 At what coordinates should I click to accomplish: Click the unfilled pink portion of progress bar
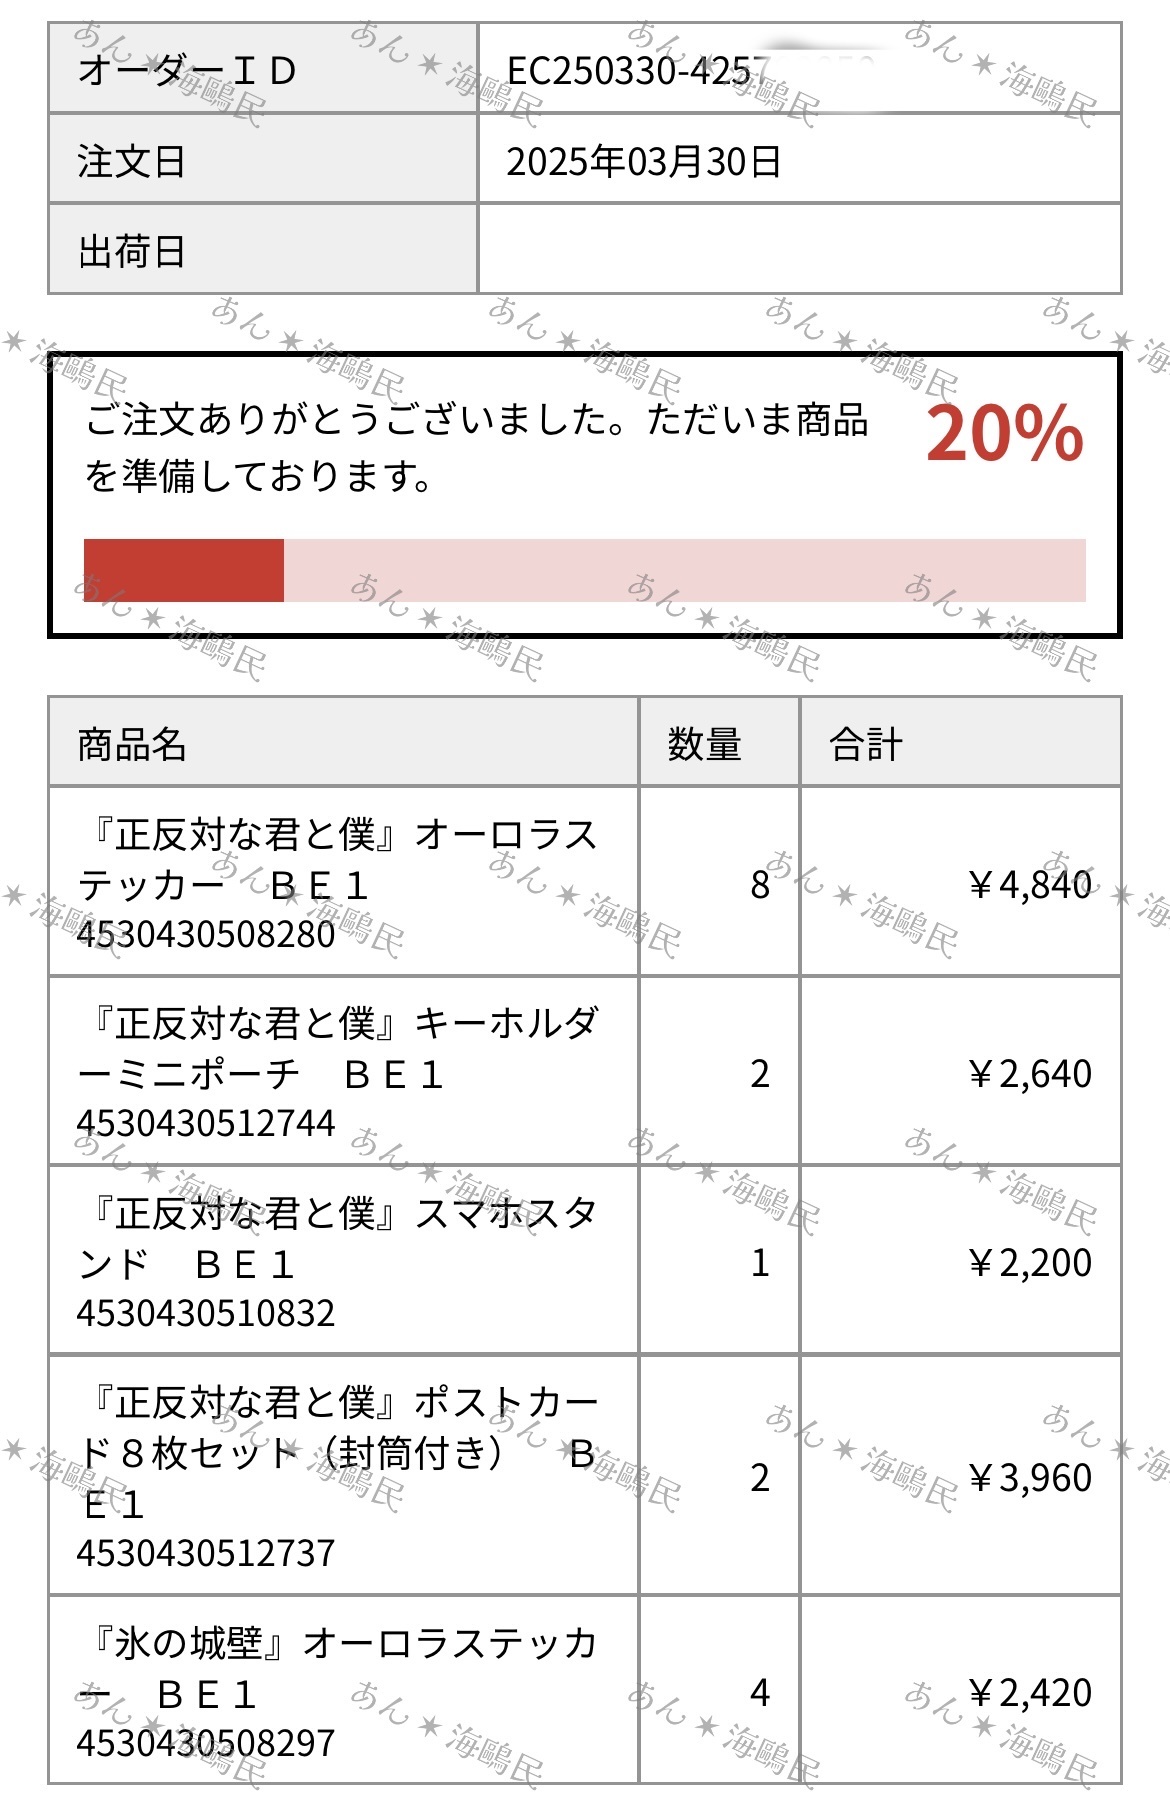point(685,570)
